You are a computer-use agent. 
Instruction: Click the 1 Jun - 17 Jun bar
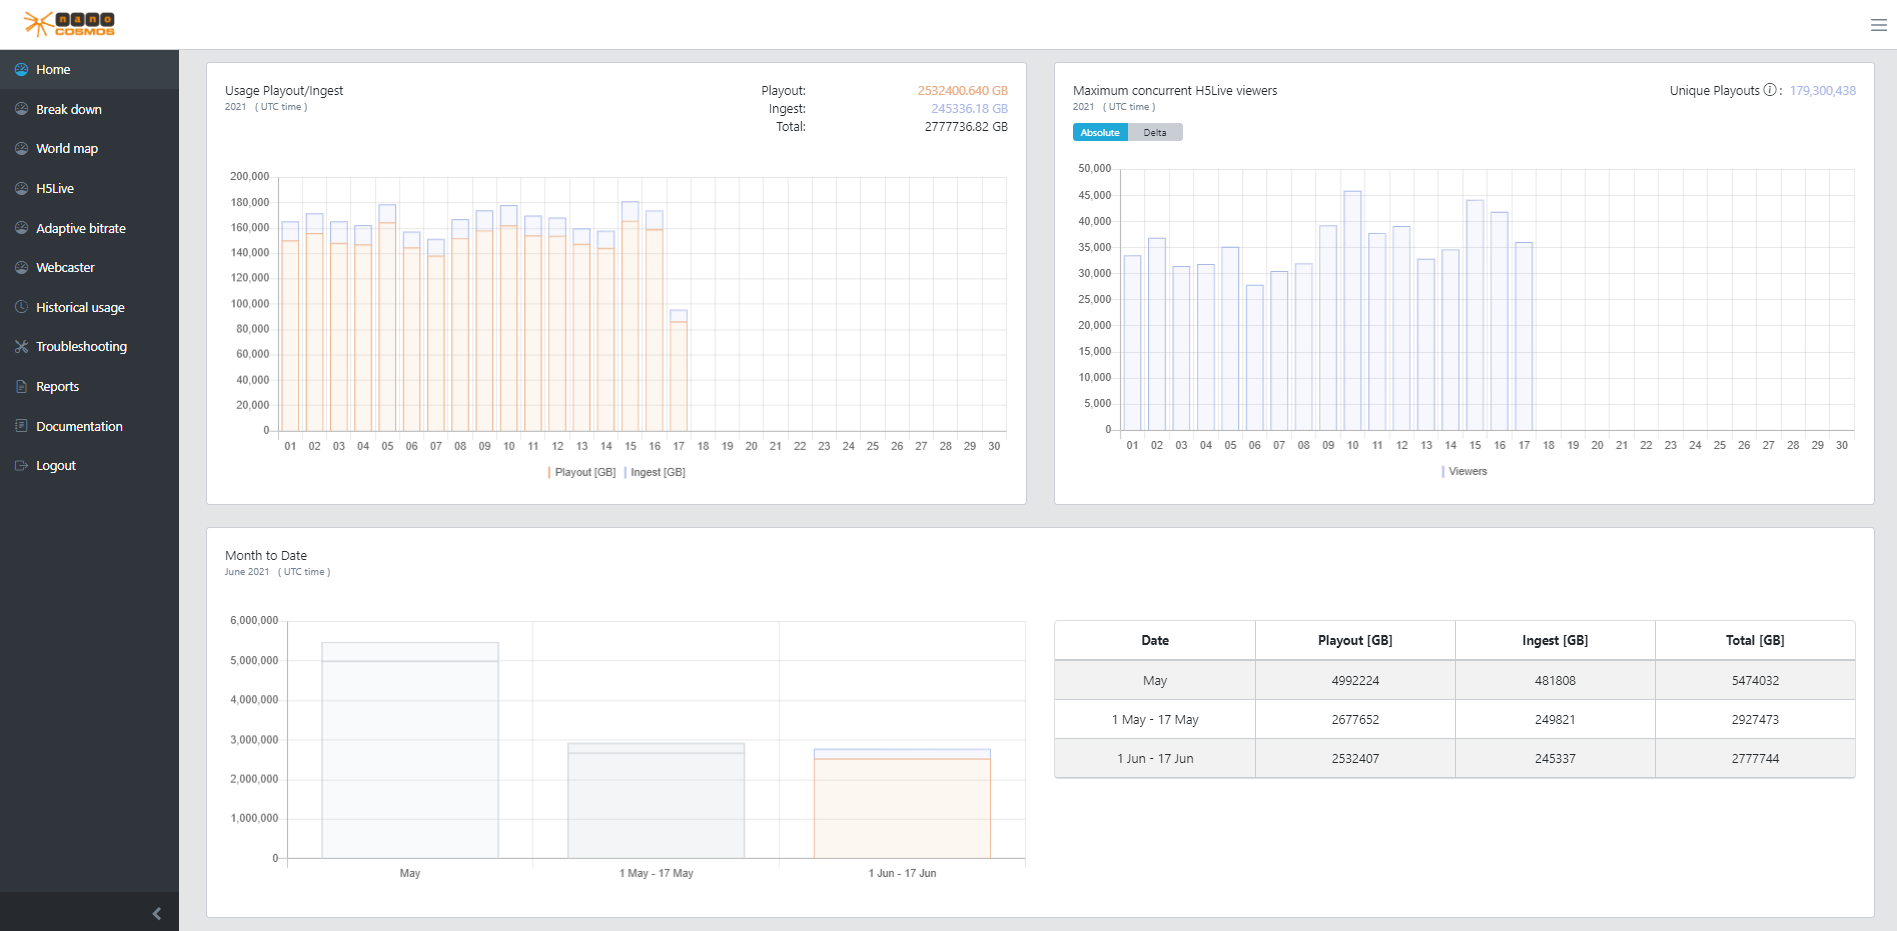pyautogui.click(x=902, y=803)
